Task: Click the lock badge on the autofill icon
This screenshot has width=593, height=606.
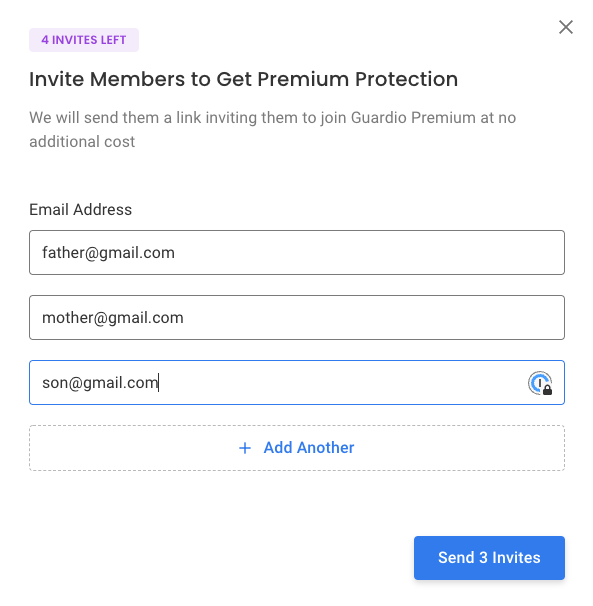Action: point(547,390)
